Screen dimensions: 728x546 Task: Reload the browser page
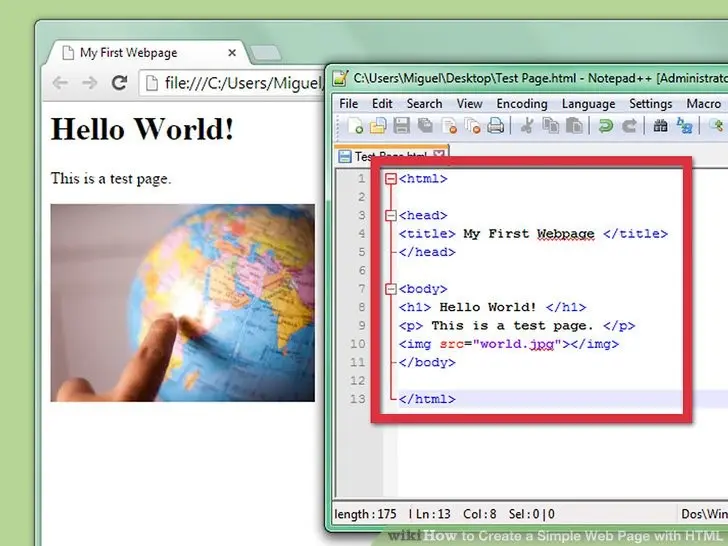[119, 83]
